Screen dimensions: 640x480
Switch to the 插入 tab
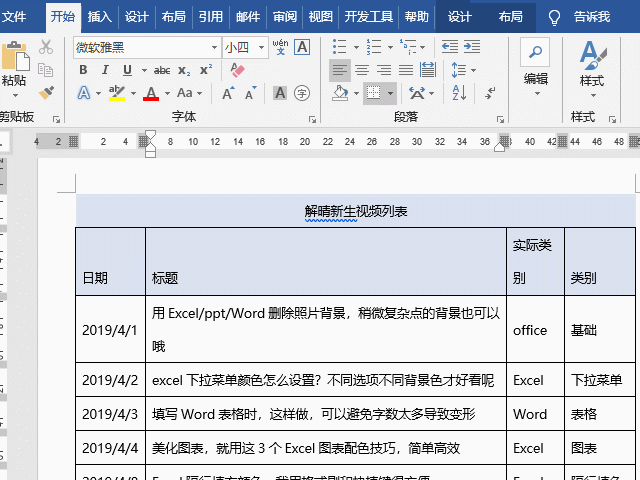point(99,17)
